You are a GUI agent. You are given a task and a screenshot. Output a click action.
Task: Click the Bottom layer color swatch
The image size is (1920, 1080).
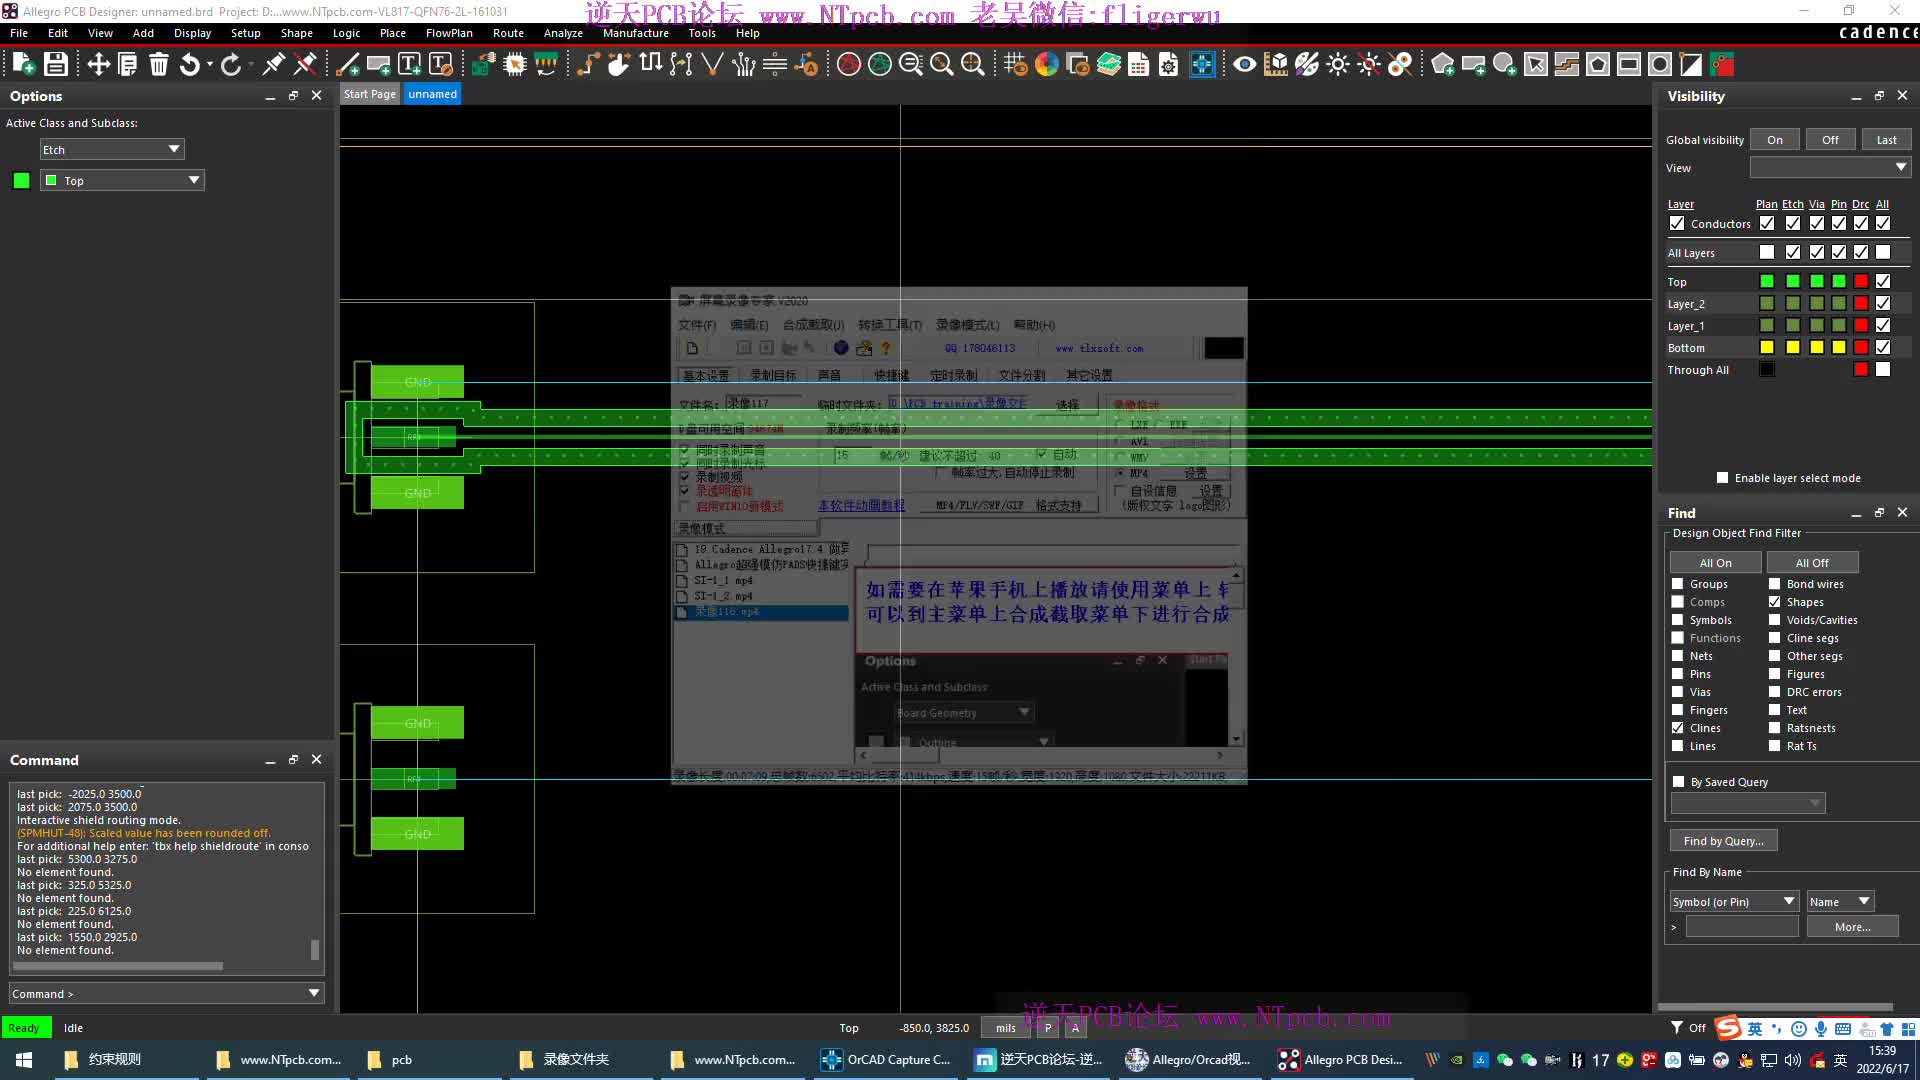click(x=1766, y=347)
